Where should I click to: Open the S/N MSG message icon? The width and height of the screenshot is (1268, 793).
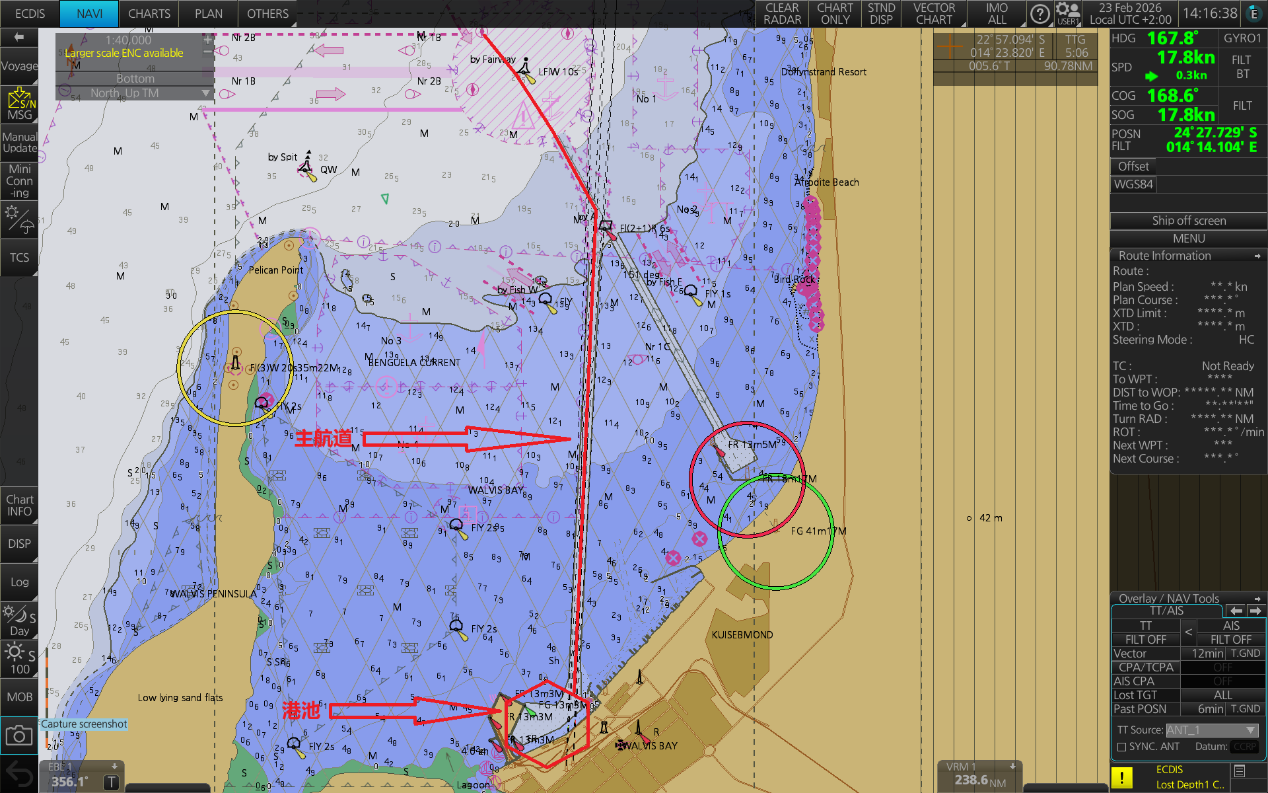pos(19,104)
